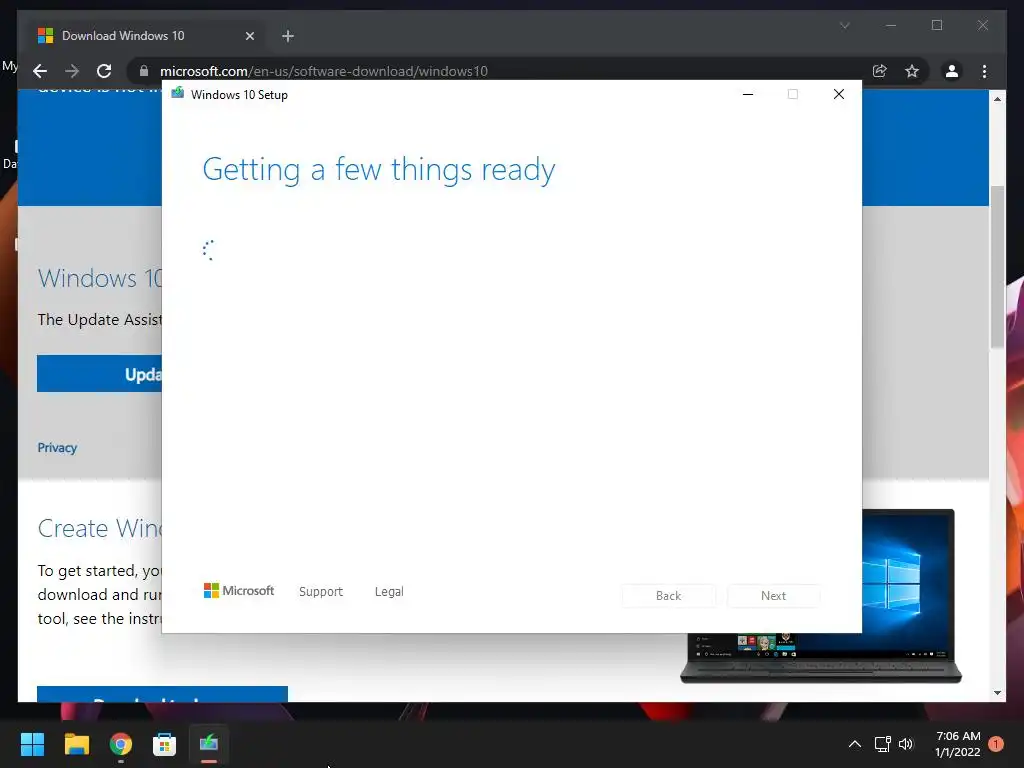Show hidden system tray icons
The image size is (1024, 768).
[854, 744]
